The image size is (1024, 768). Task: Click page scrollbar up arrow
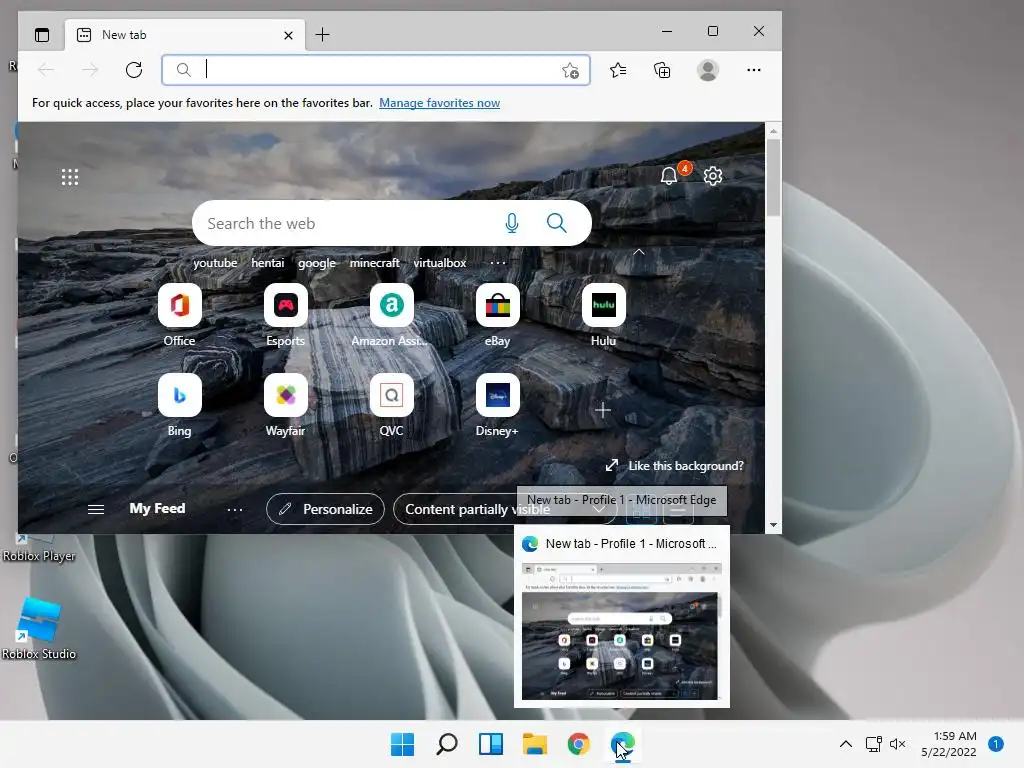click(x=773, y=131)
